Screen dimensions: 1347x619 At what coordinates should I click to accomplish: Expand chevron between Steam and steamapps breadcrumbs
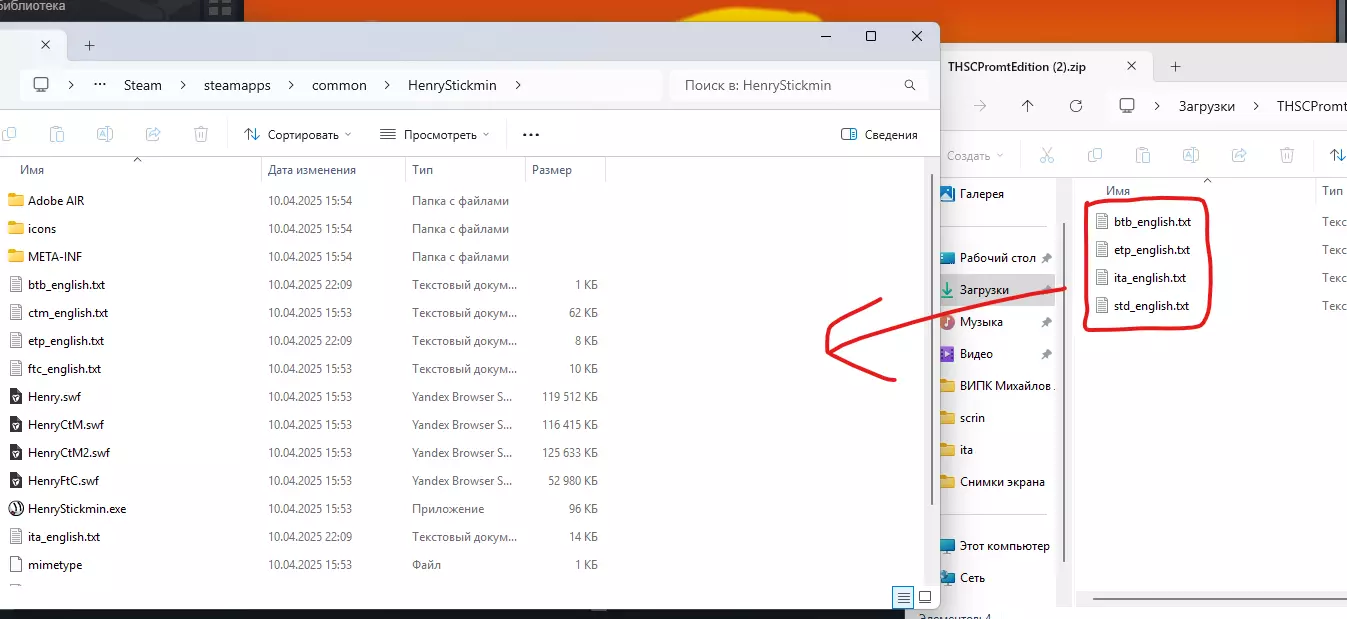(x=184, y=85)
